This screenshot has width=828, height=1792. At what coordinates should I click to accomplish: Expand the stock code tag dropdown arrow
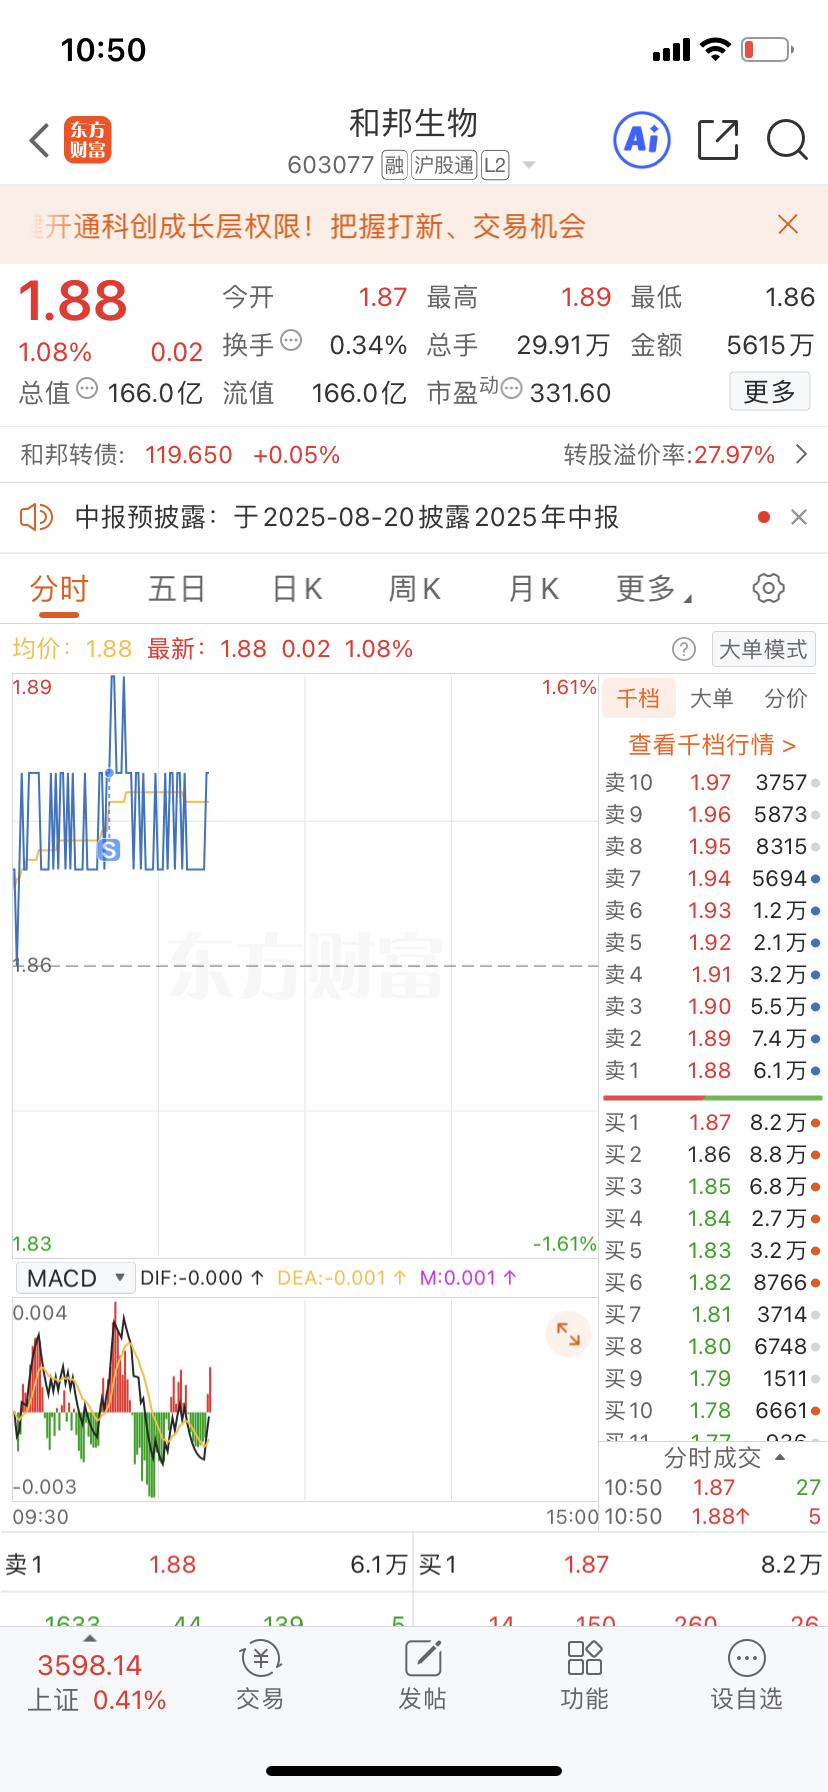(x=529, y=165)
